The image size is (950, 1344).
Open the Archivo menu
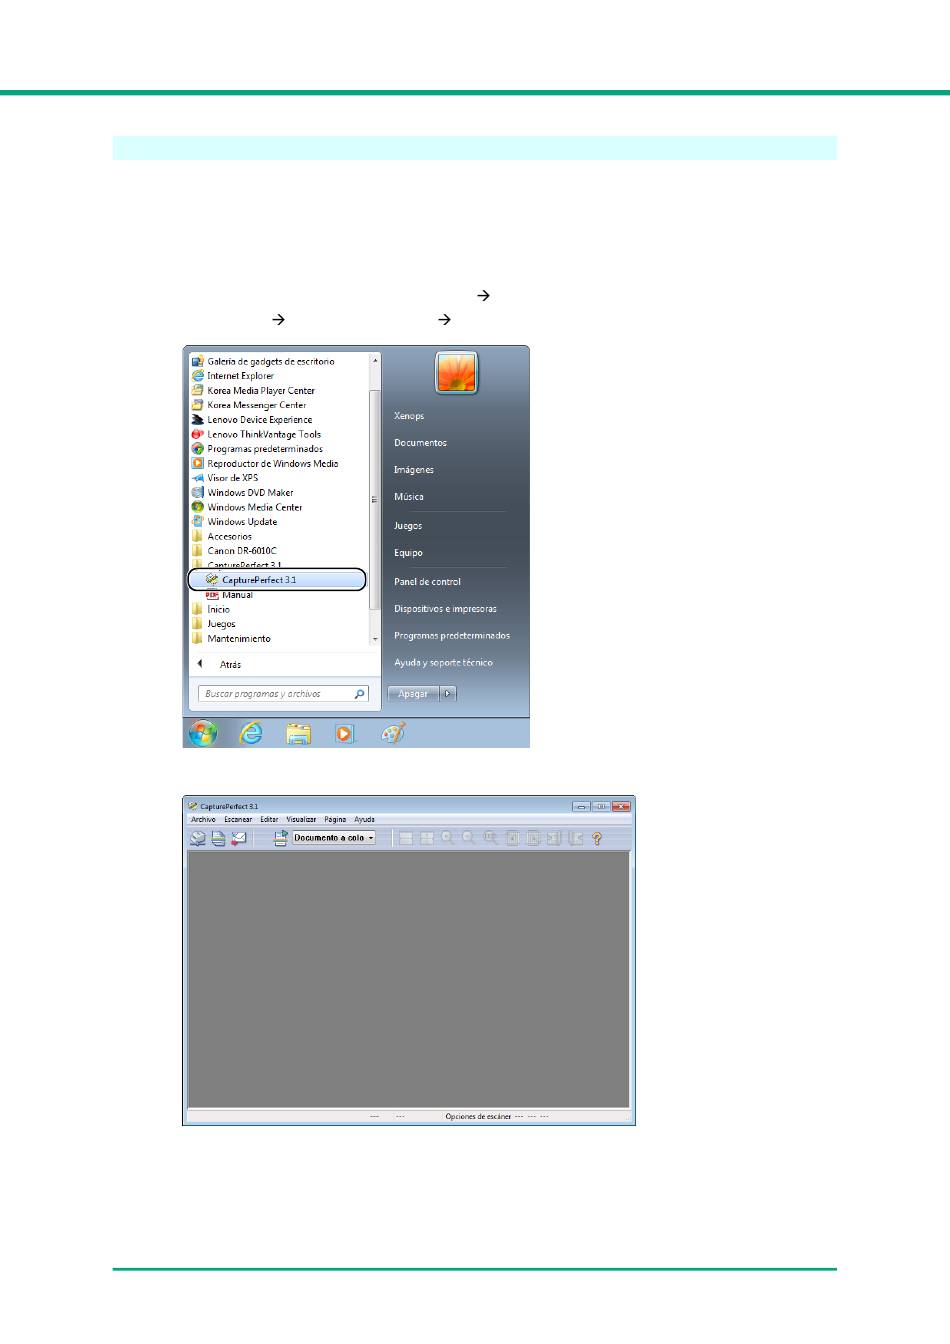click(204, 819)
